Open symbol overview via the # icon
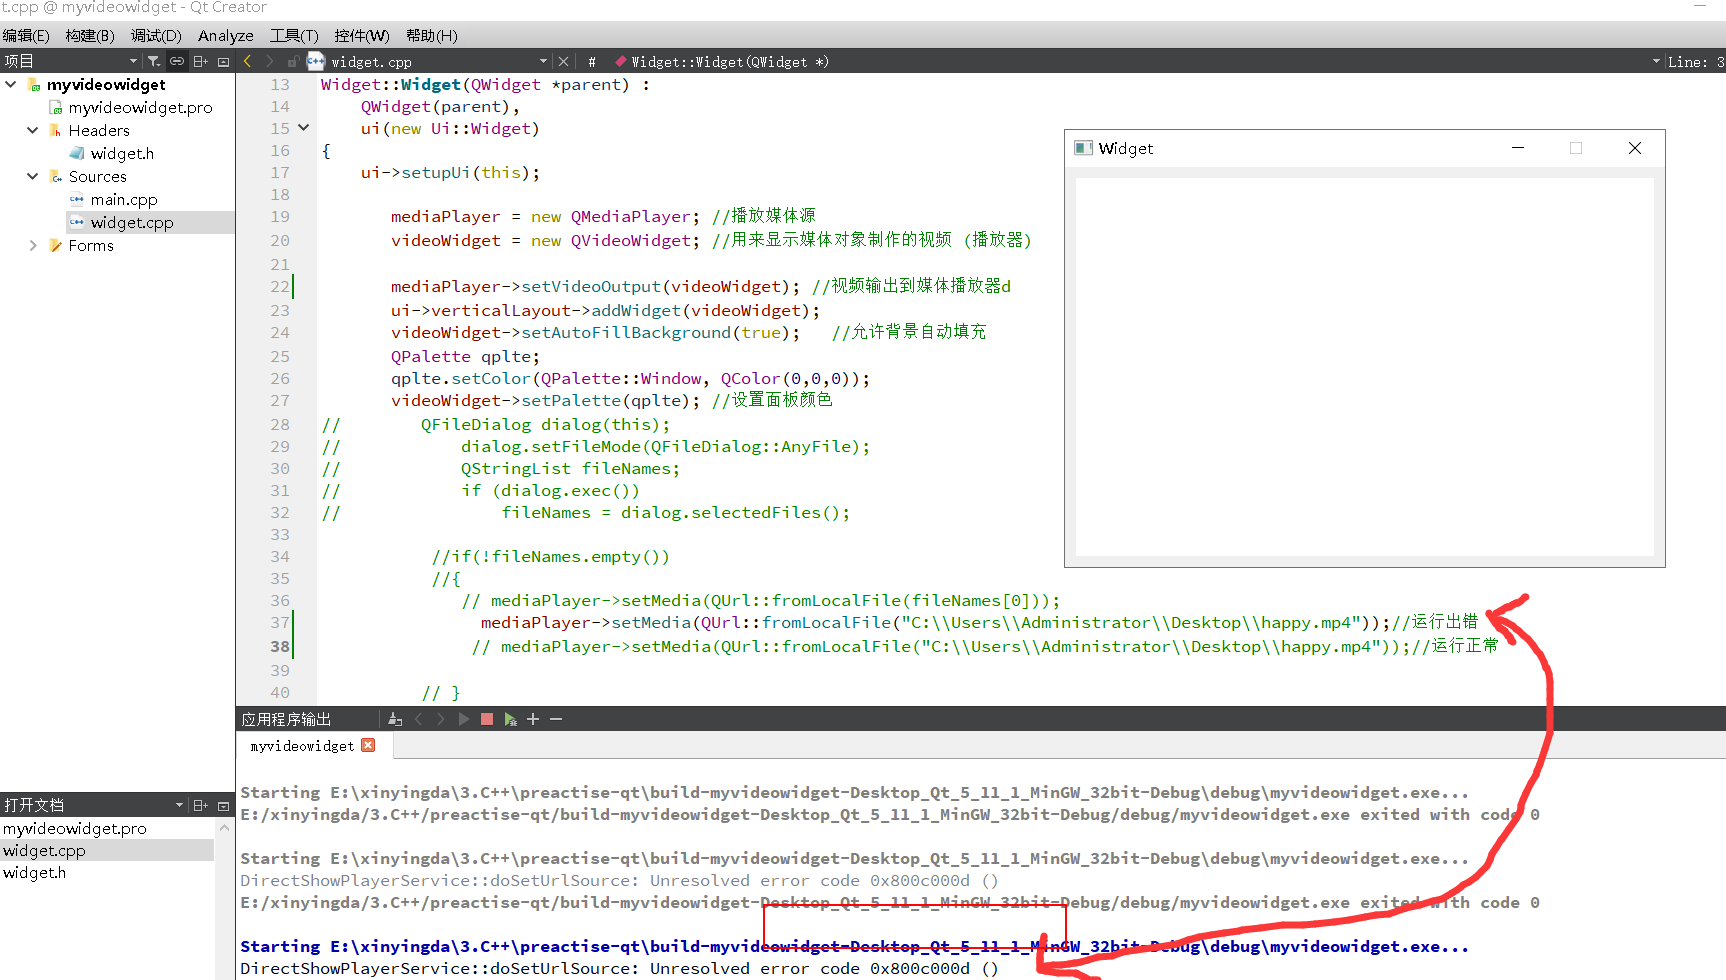Image resolution: width=1726 pixels, height=980 pixels. 592,61
